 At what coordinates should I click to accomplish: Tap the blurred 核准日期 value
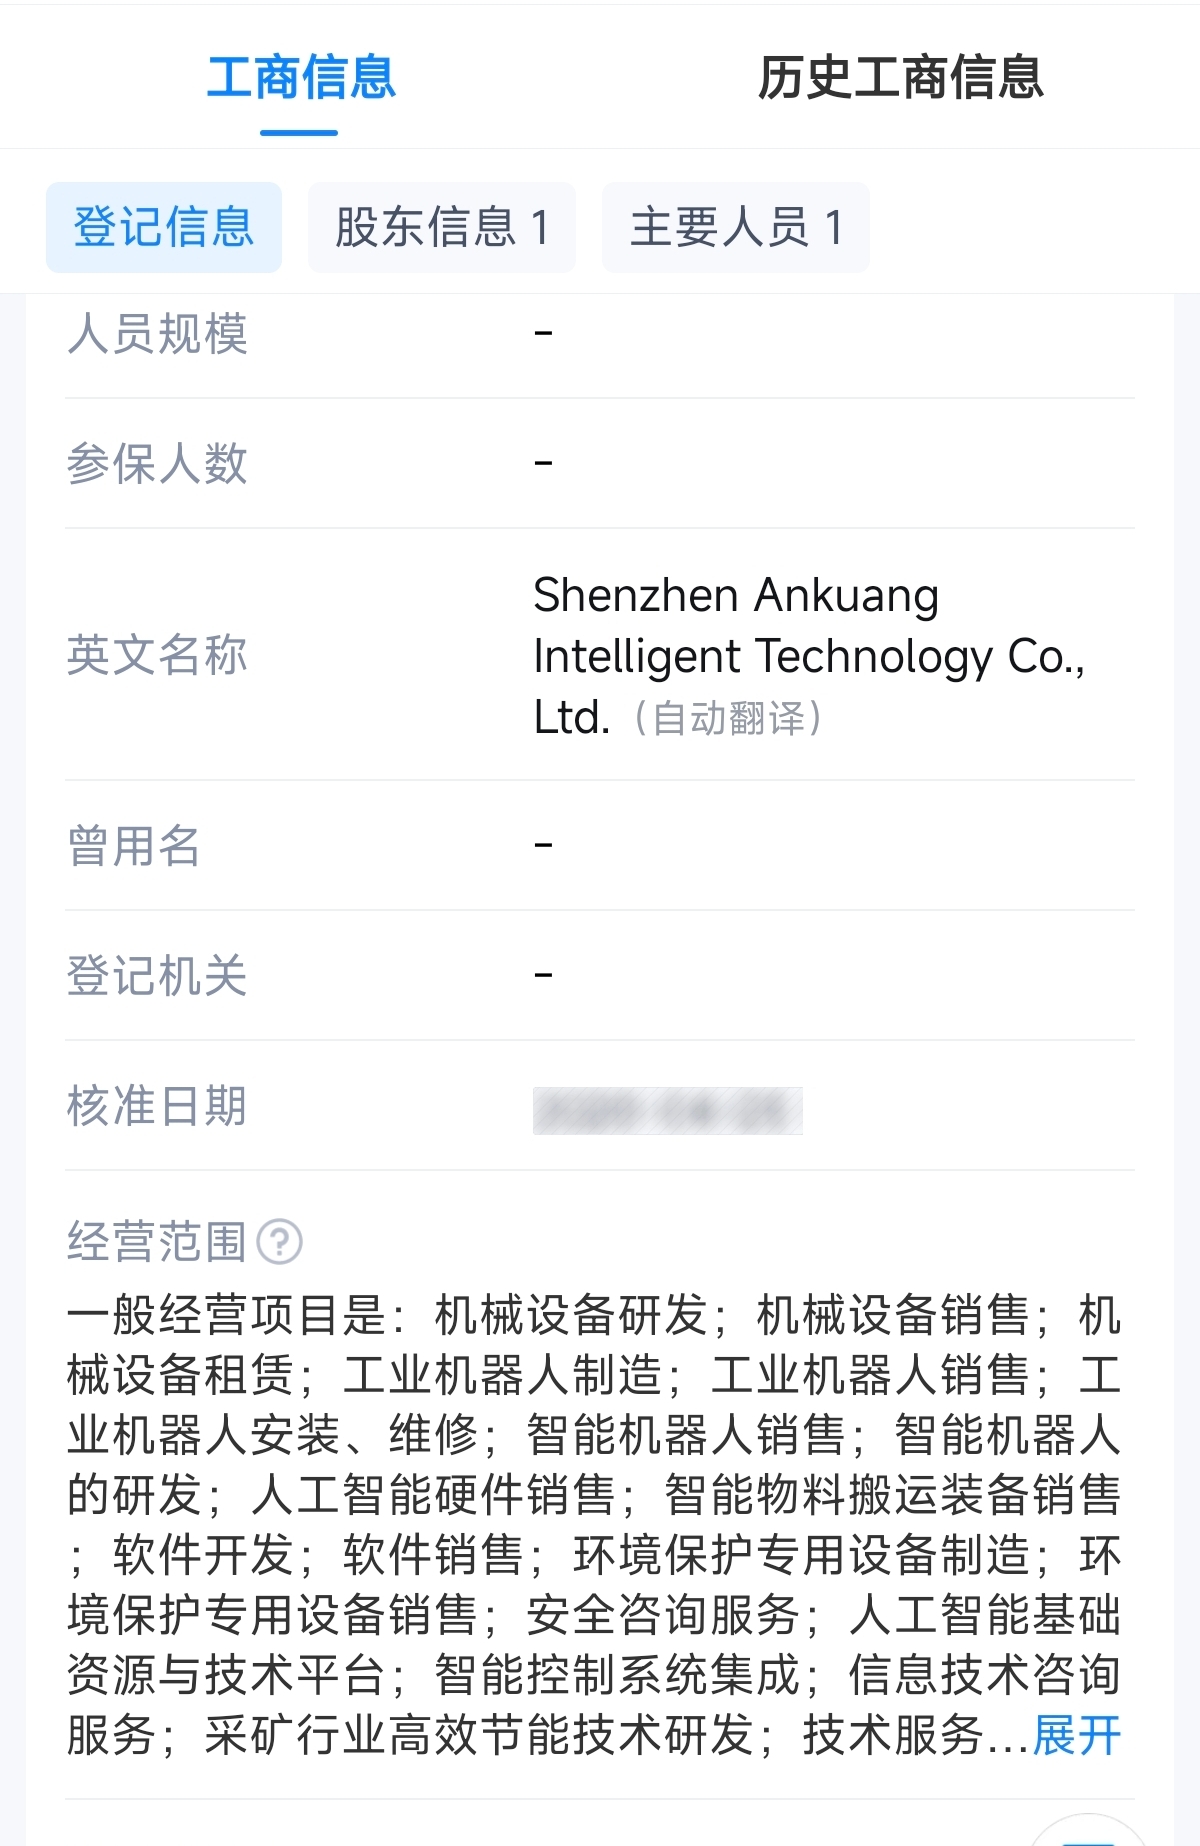(x=668, y=1110)
